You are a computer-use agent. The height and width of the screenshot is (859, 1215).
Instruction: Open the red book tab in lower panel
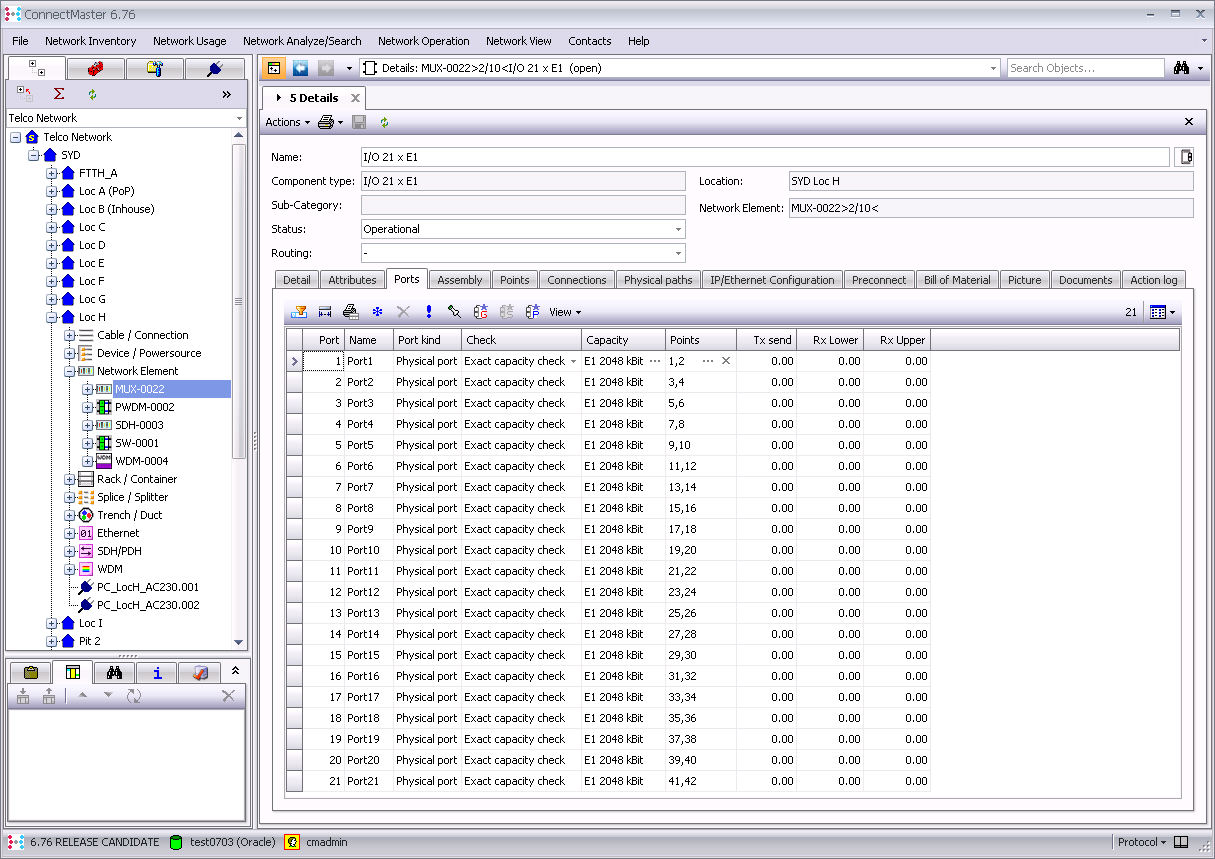(200, 672)
